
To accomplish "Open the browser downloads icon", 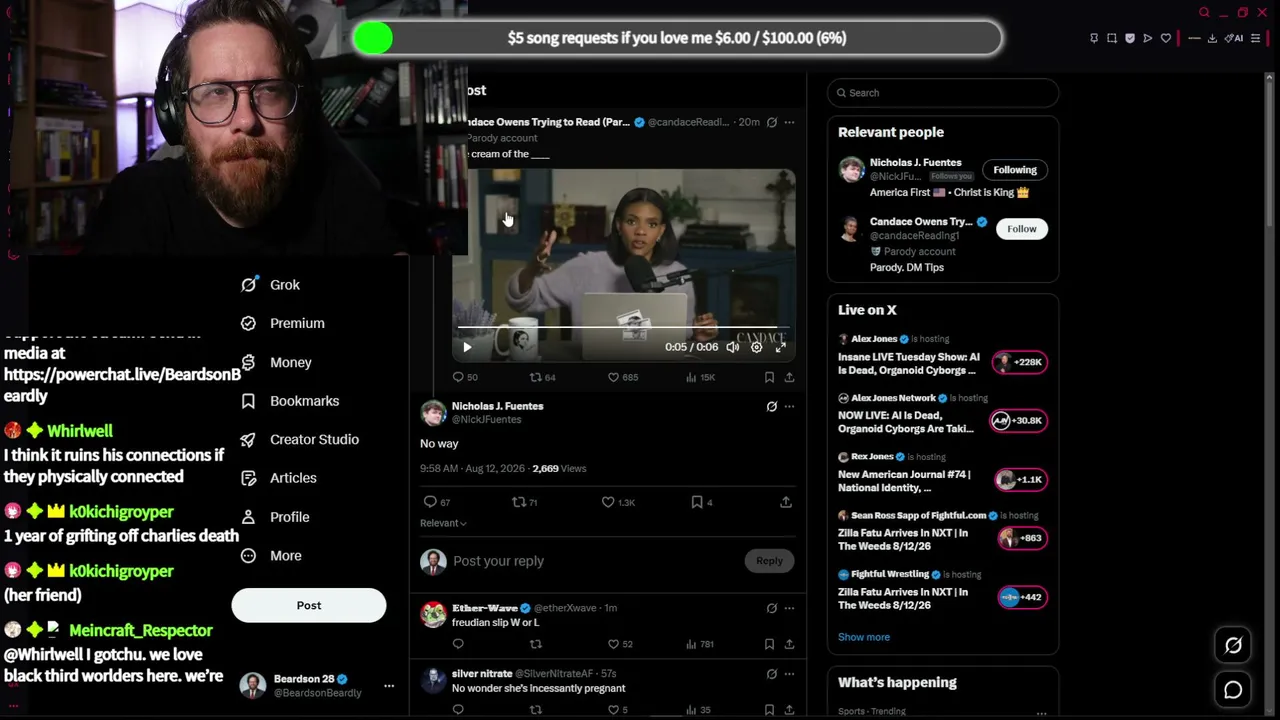I will coord(1212,38).
